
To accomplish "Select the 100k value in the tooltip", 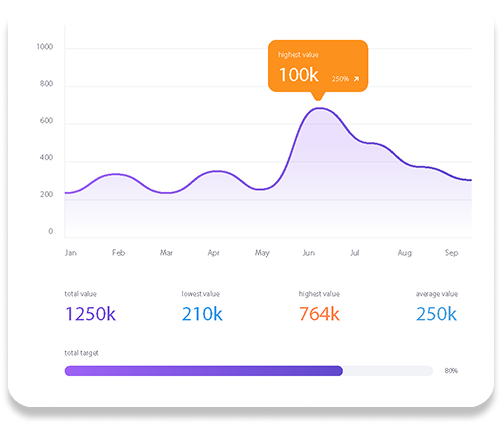I will [298, 74].
